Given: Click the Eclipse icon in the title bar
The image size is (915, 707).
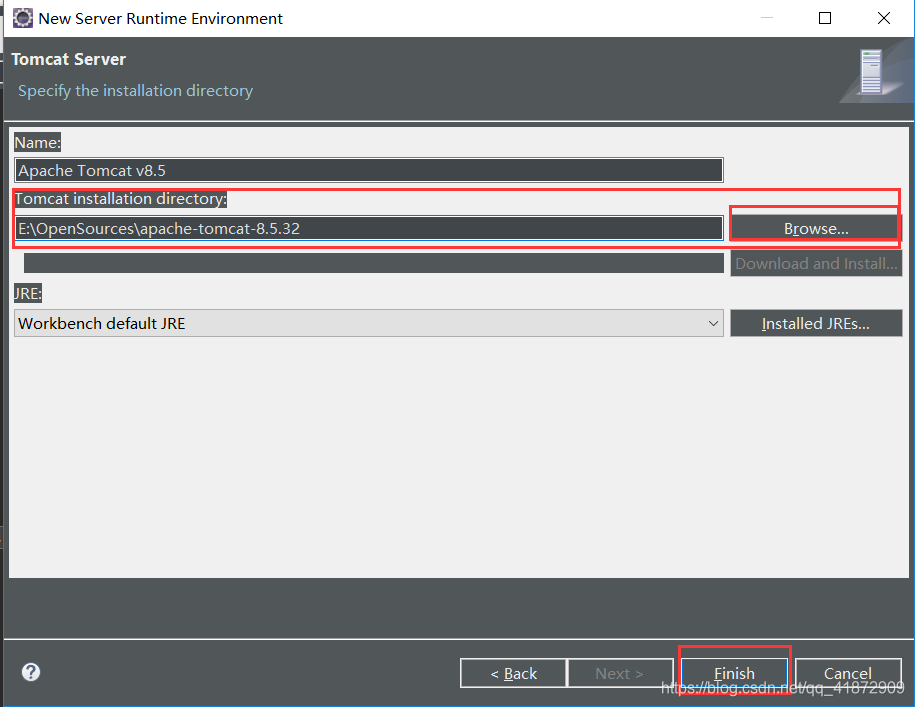Looking at the screenshot, I should tap(23, 18).
